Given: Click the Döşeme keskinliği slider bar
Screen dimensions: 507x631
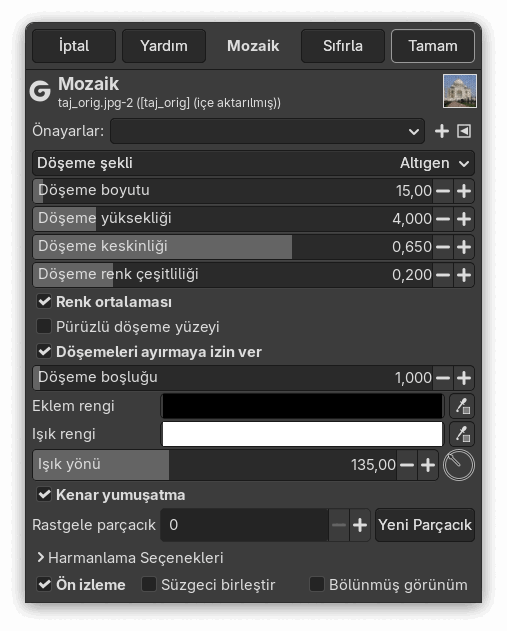Looking at the screenshot, I should (x=233, y=247).
